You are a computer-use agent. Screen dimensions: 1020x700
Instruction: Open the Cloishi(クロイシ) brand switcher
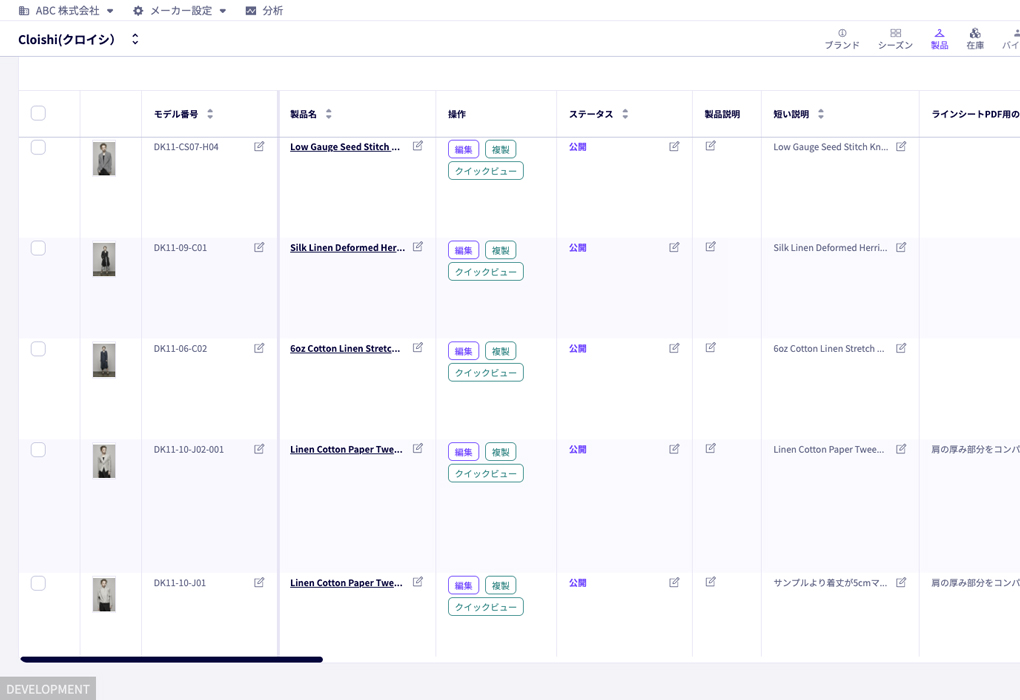pyautogui.click(x=78, y=39)
